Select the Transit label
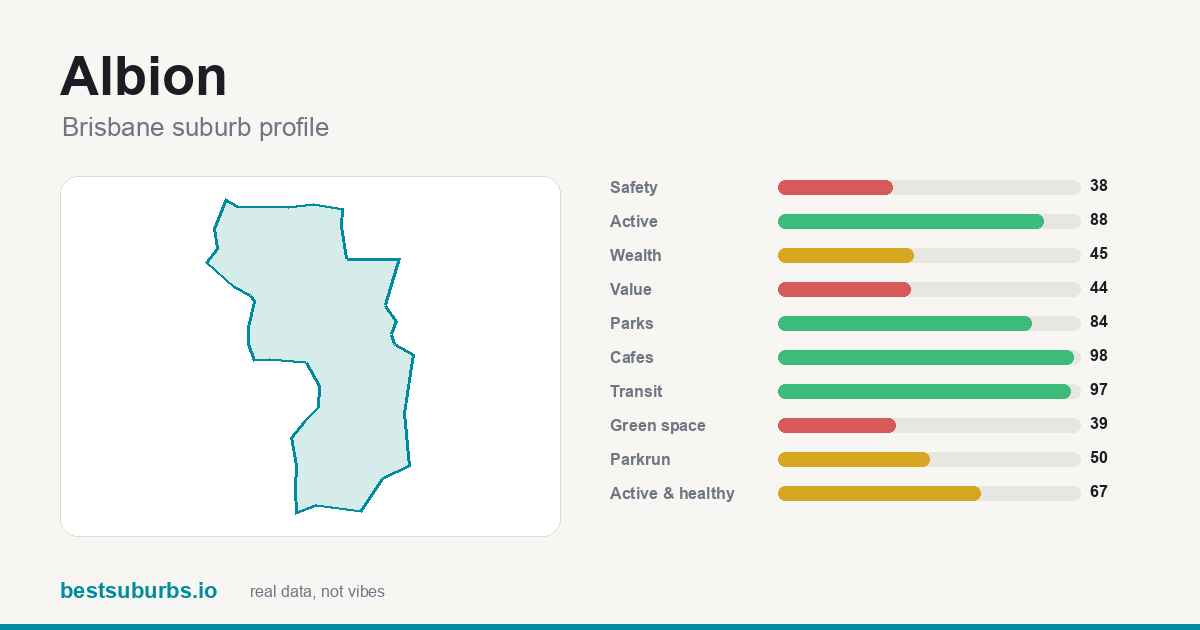The height and width of the screenshot is (630, 1200). click(636, 391)
